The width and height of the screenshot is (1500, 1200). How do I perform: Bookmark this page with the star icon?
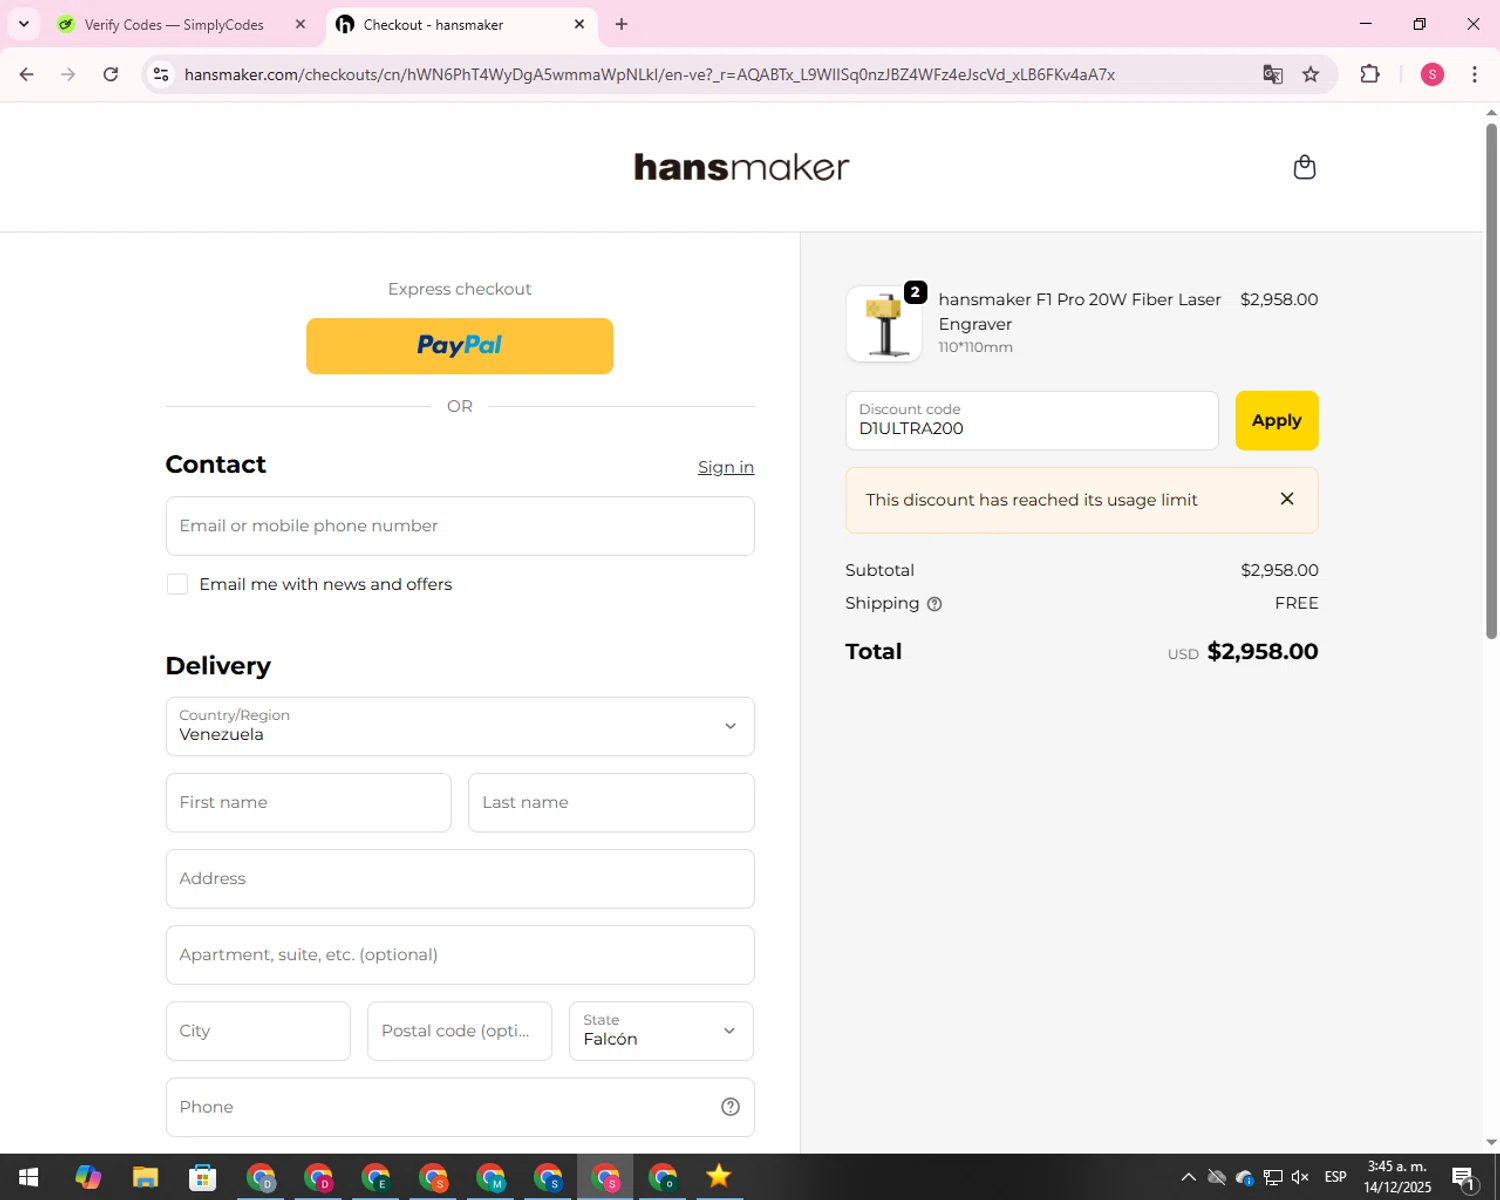[1310, 74]
